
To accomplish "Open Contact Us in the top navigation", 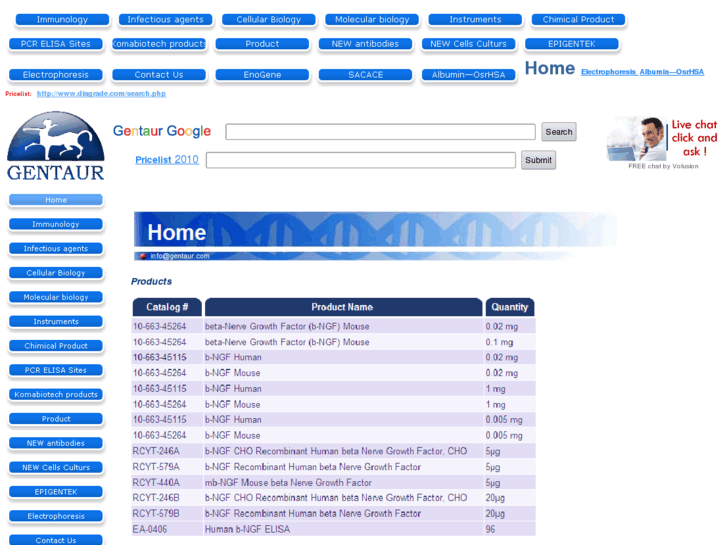I will (159, 75).
